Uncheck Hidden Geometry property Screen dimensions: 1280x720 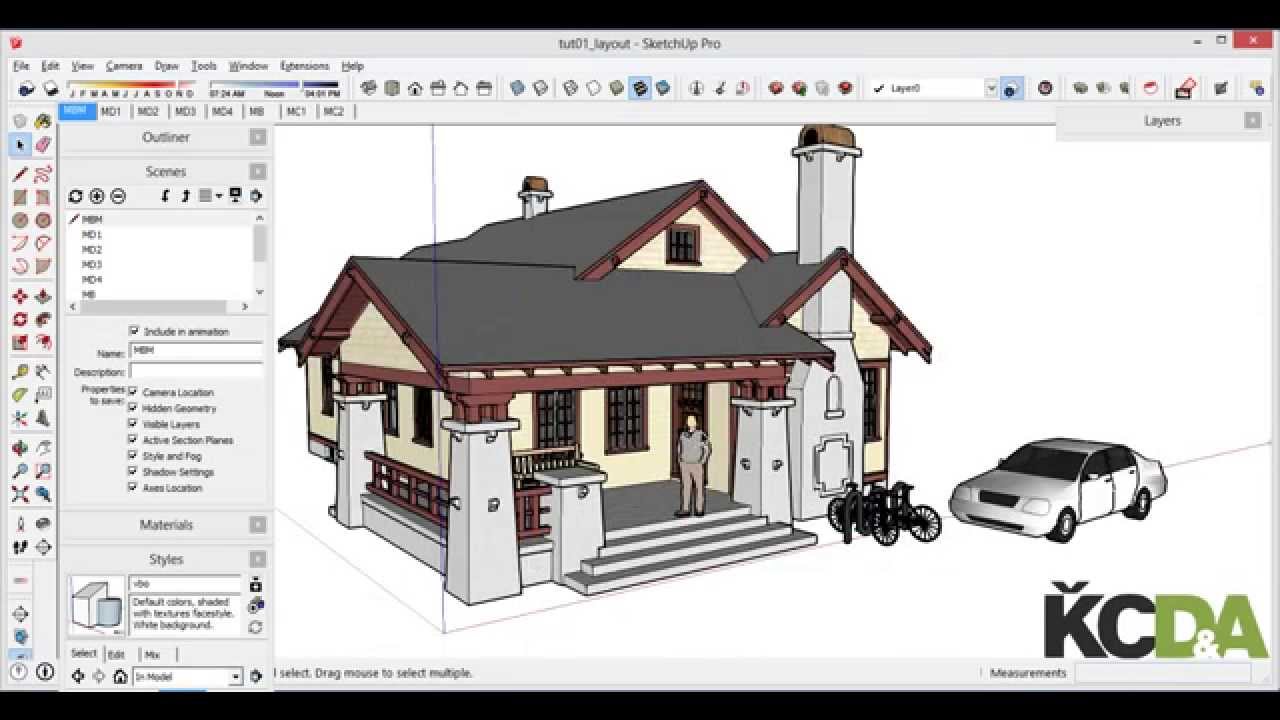[133, 408]
